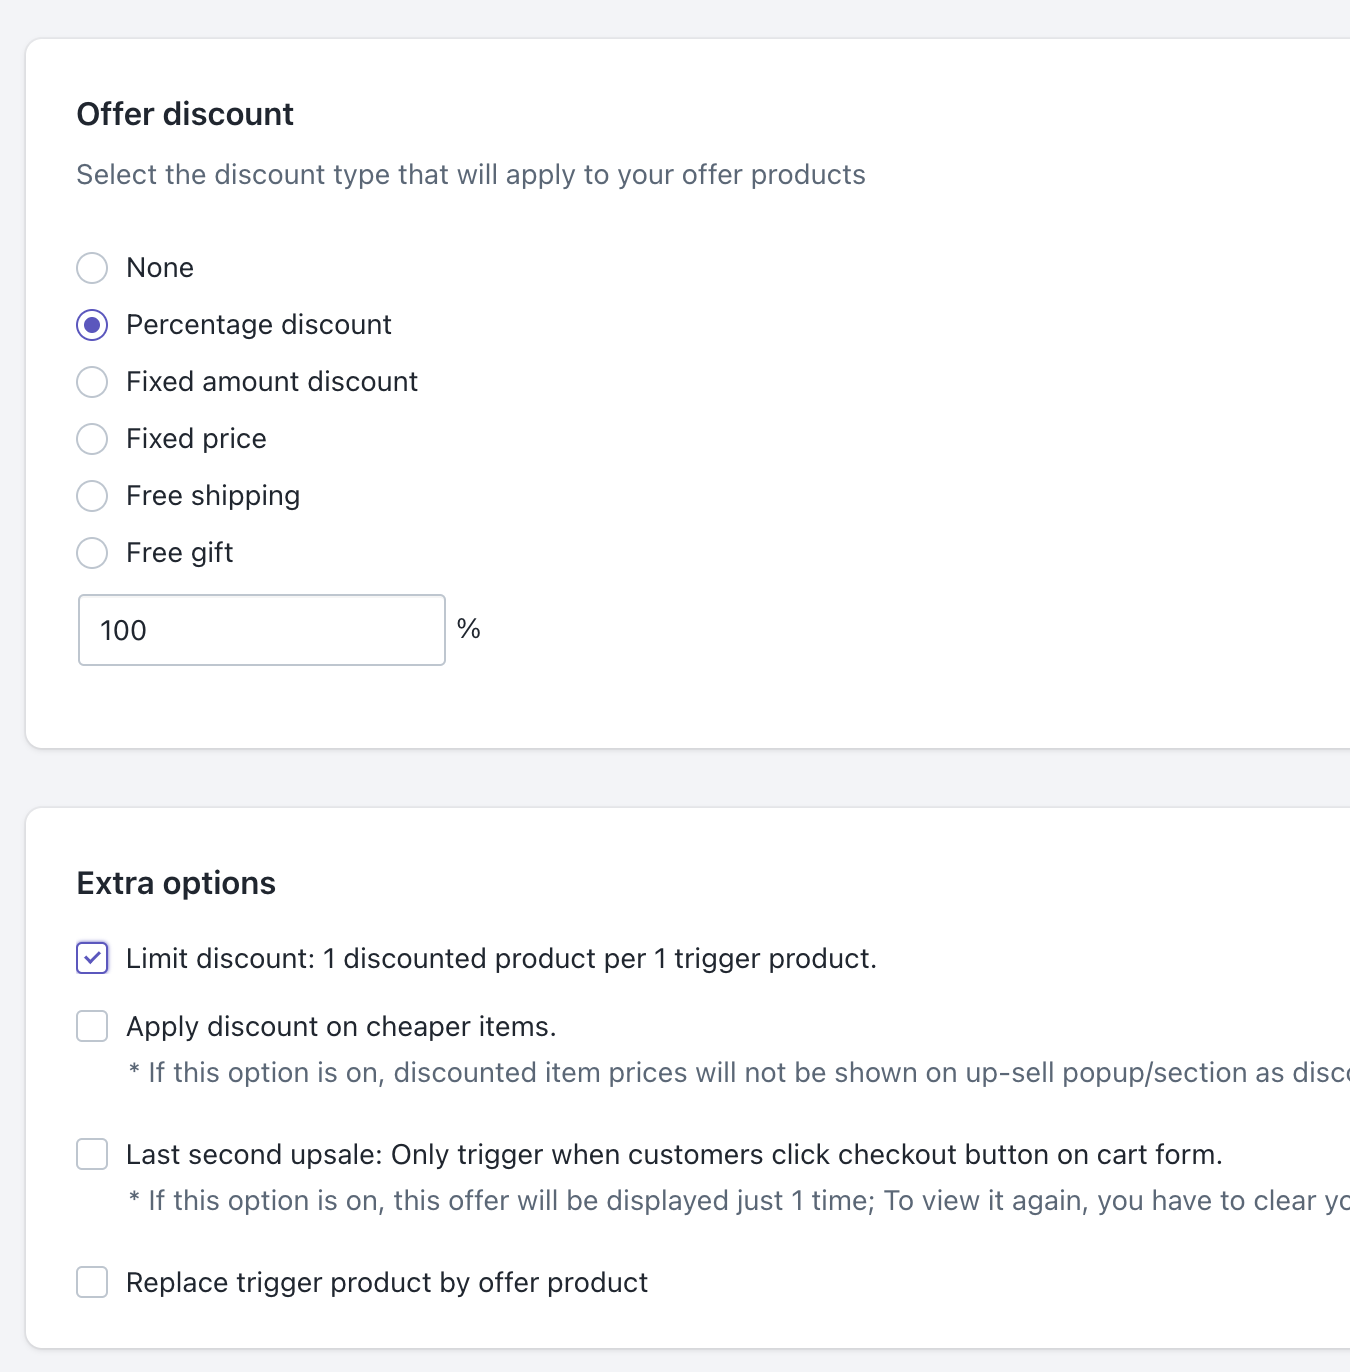Click the Offer discount section heading
Screen dimensions: 1350x1372
pyautogui.click(x=185, y=114)
